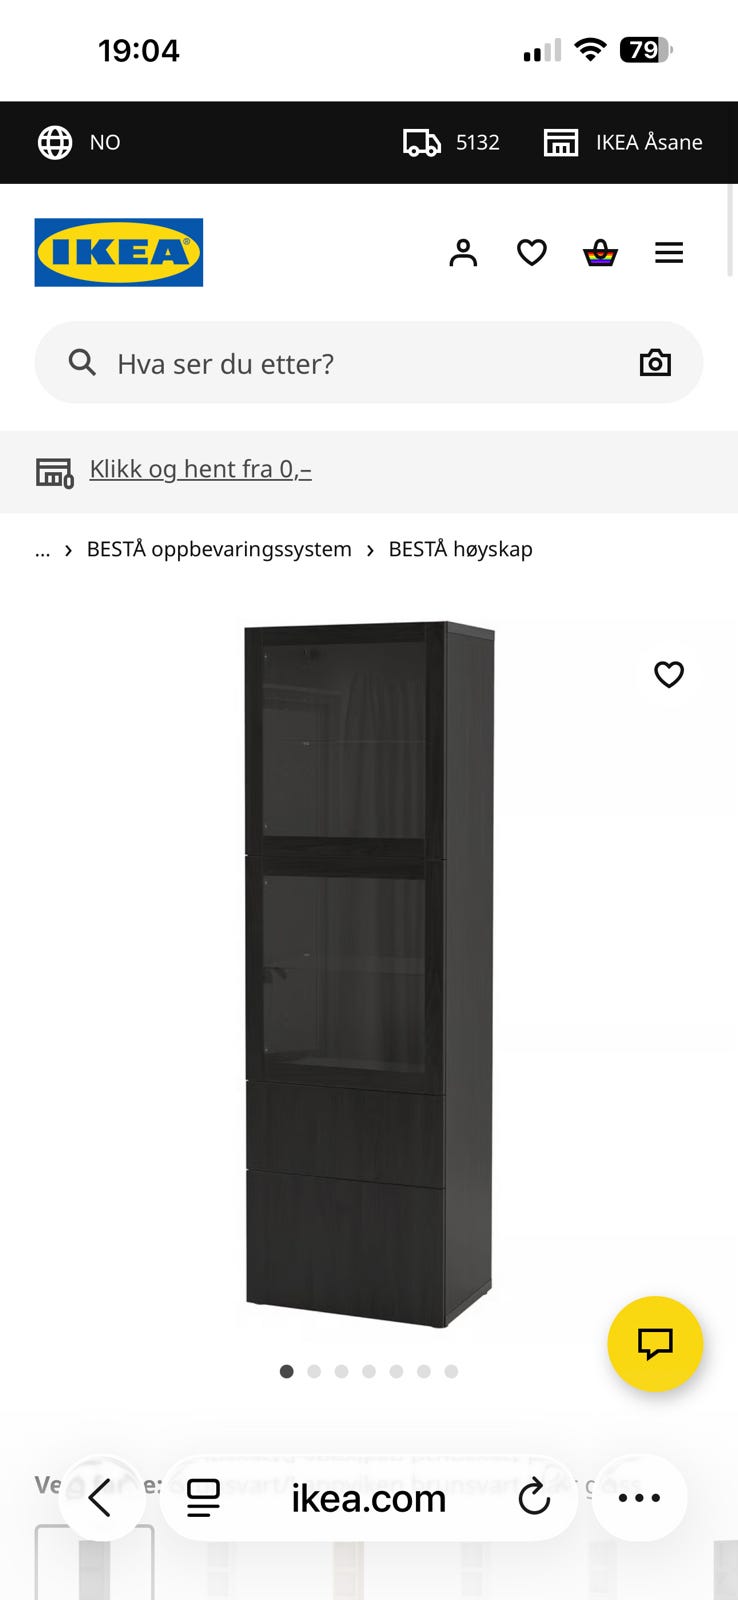Screen dimensions: 738x1600
Task: Tap the delivery truck postcode 5132
Action: 451,142
